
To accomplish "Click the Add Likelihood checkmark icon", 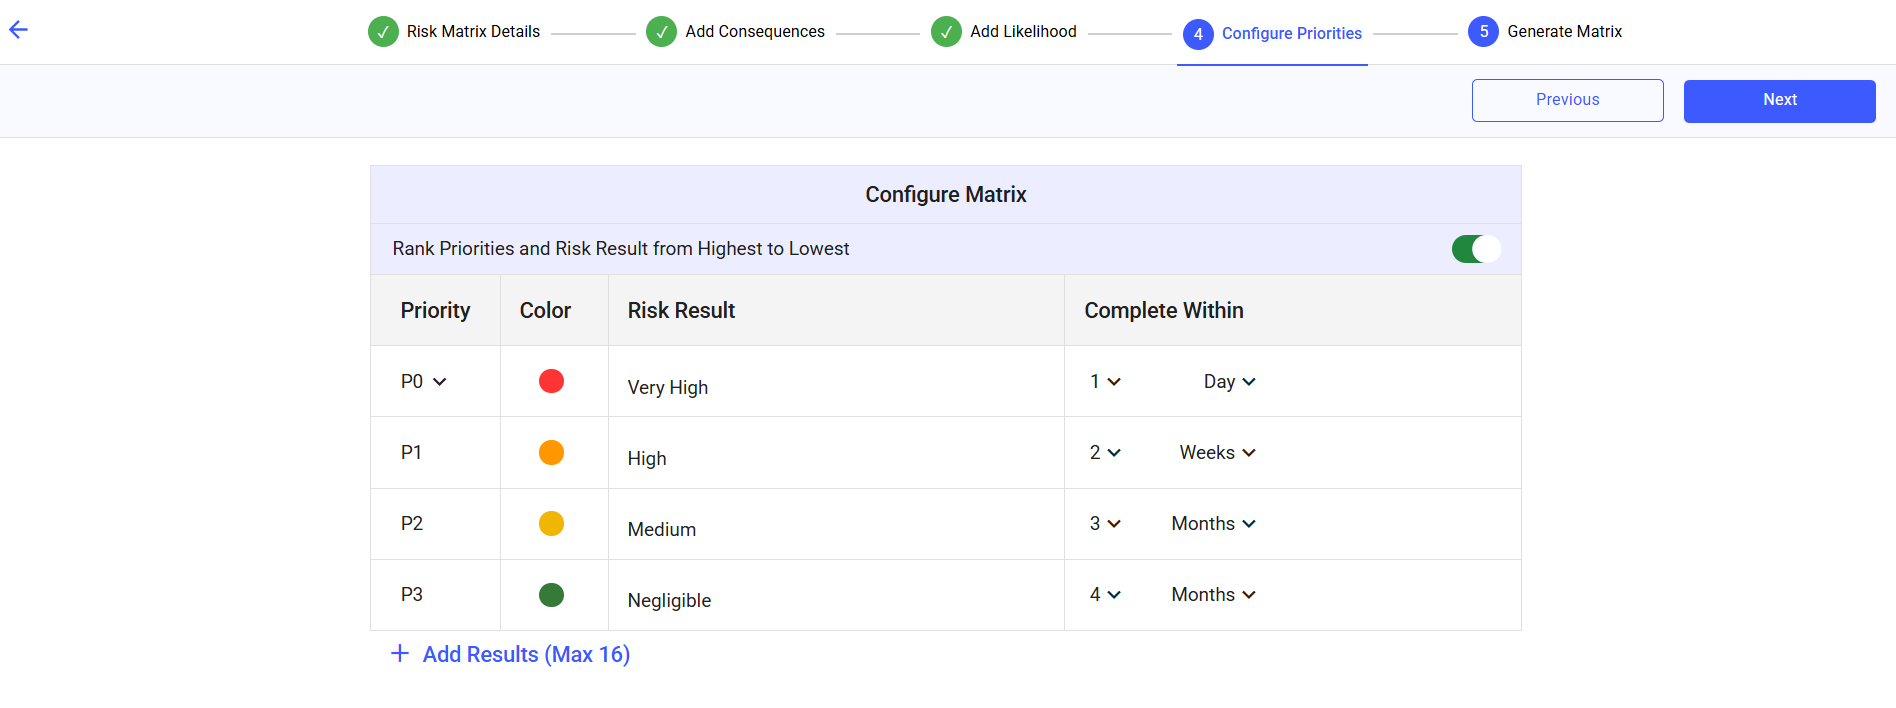I will pos(946,32).
